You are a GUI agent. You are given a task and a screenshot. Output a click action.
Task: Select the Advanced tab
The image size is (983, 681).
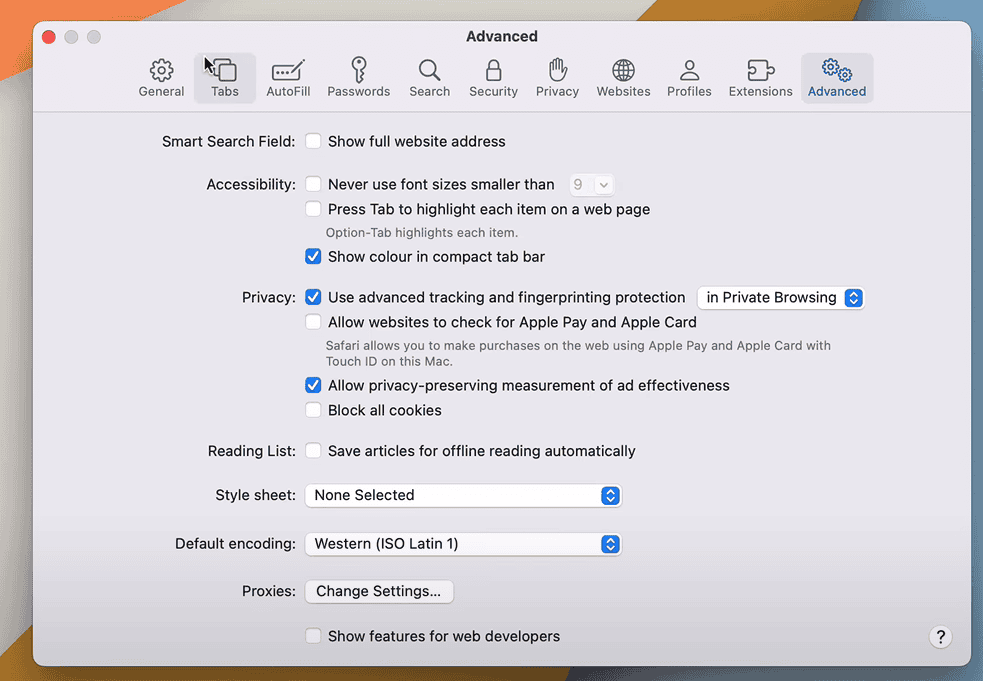[837, 78]
